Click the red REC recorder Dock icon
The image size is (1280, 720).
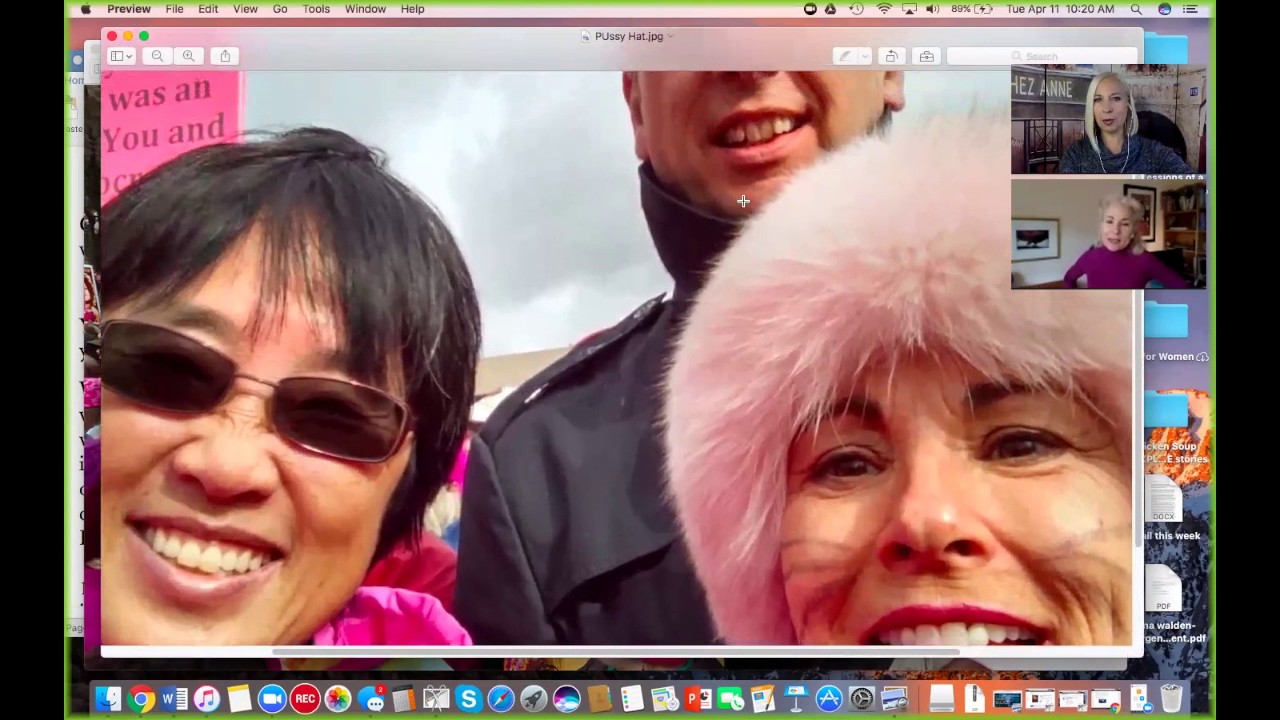point(305,698)
